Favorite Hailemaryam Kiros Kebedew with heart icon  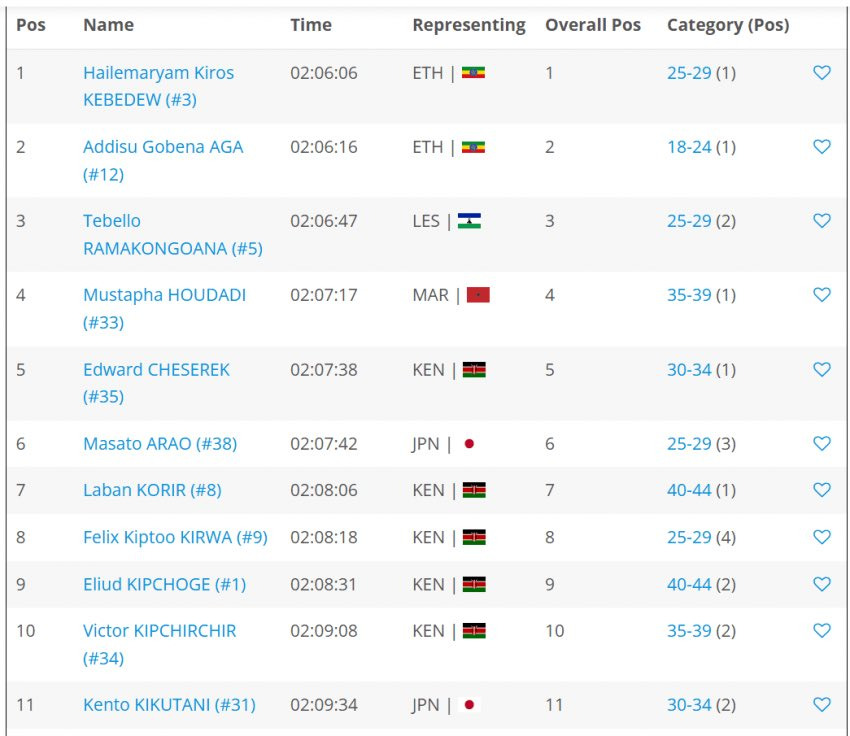pos(821,73)
